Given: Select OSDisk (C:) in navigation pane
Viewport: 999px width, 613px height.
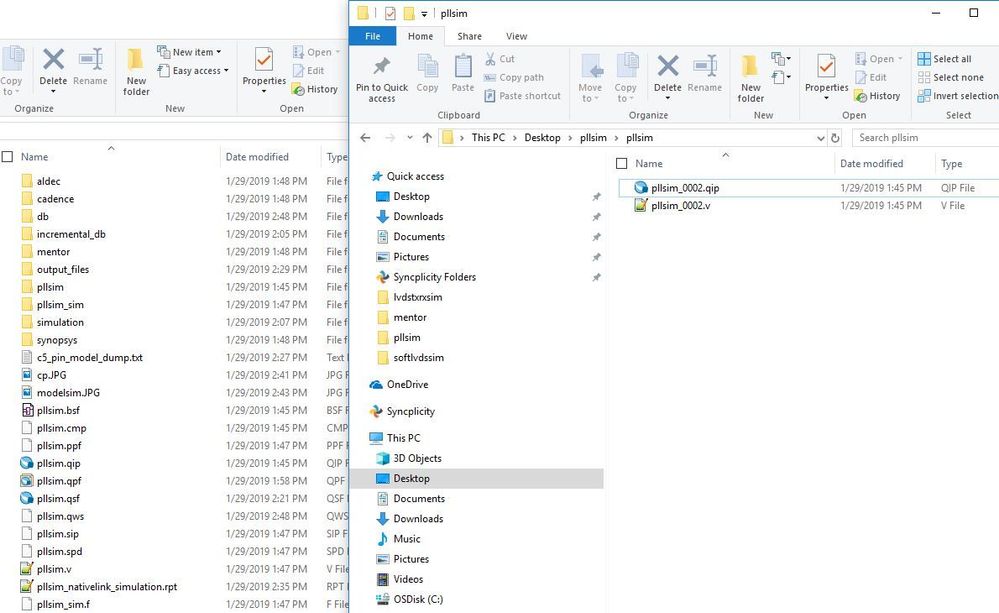Looking at the screenshot, I should [x=418, y=599].
